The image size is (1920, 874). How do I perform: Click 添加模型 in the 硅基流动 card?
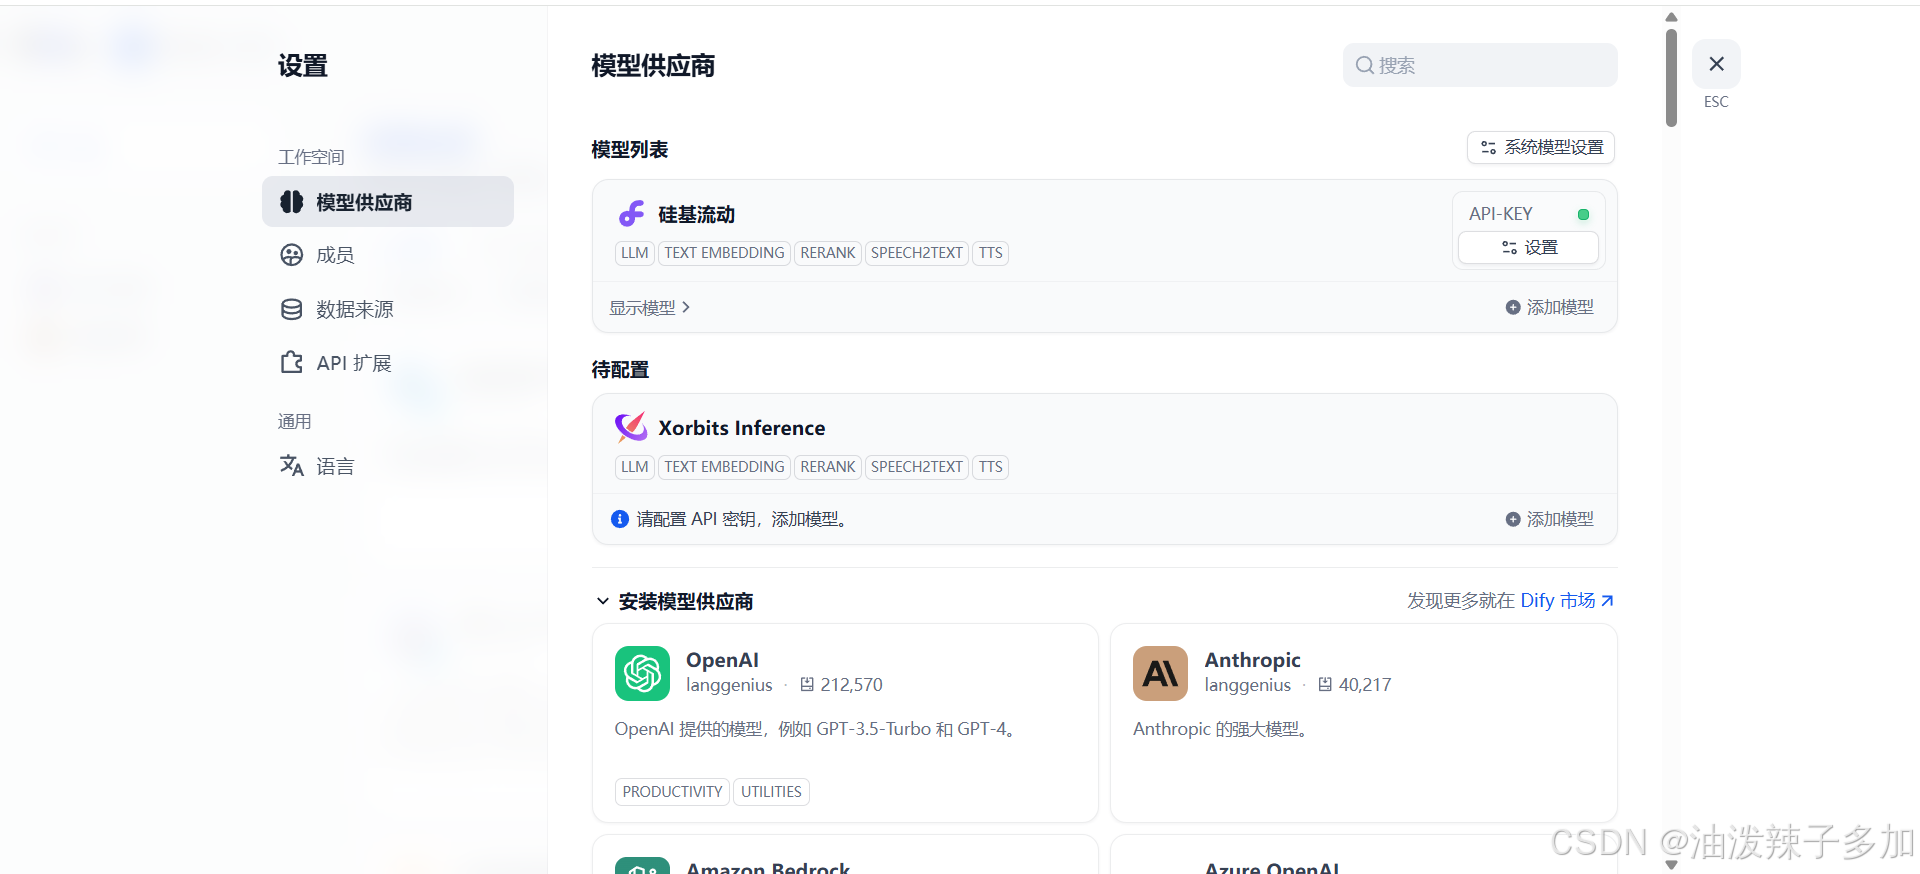[1550, 307]
